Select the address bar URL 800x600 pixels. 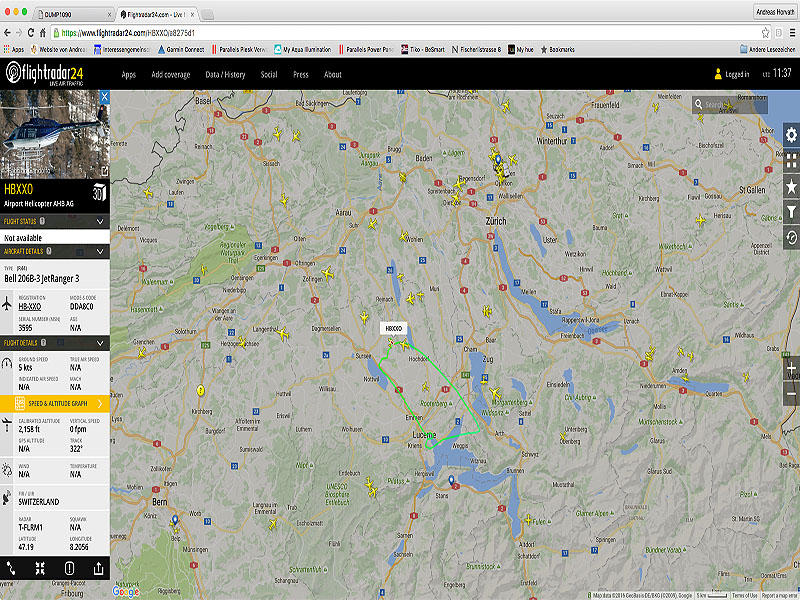coord(128,33)
